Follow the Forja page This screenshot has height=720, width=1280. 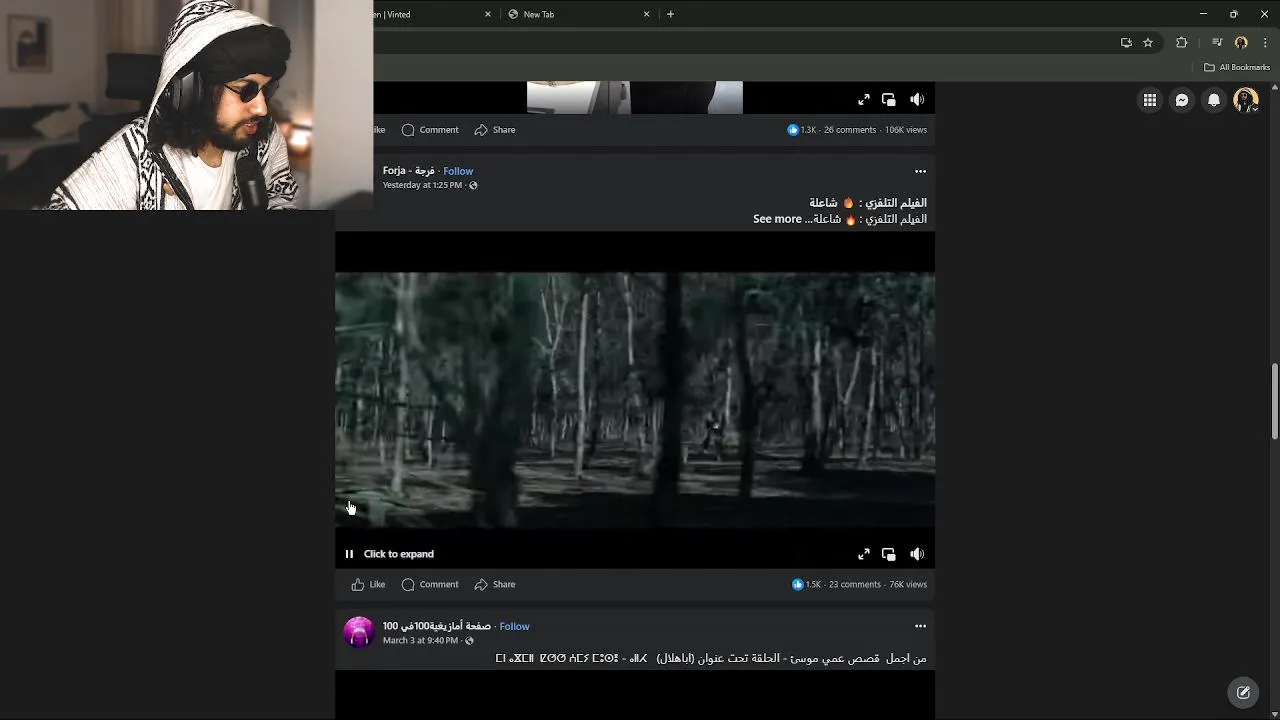[458, 171]
